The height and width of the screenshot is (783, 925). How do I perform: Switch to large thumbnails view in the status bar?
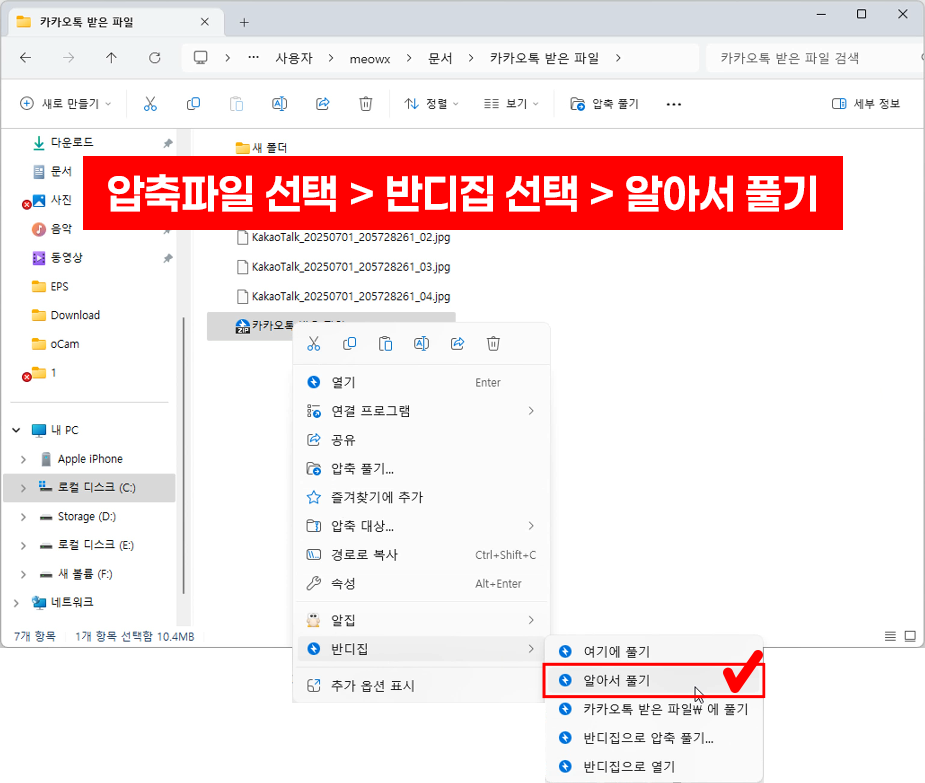pos(910,636)
